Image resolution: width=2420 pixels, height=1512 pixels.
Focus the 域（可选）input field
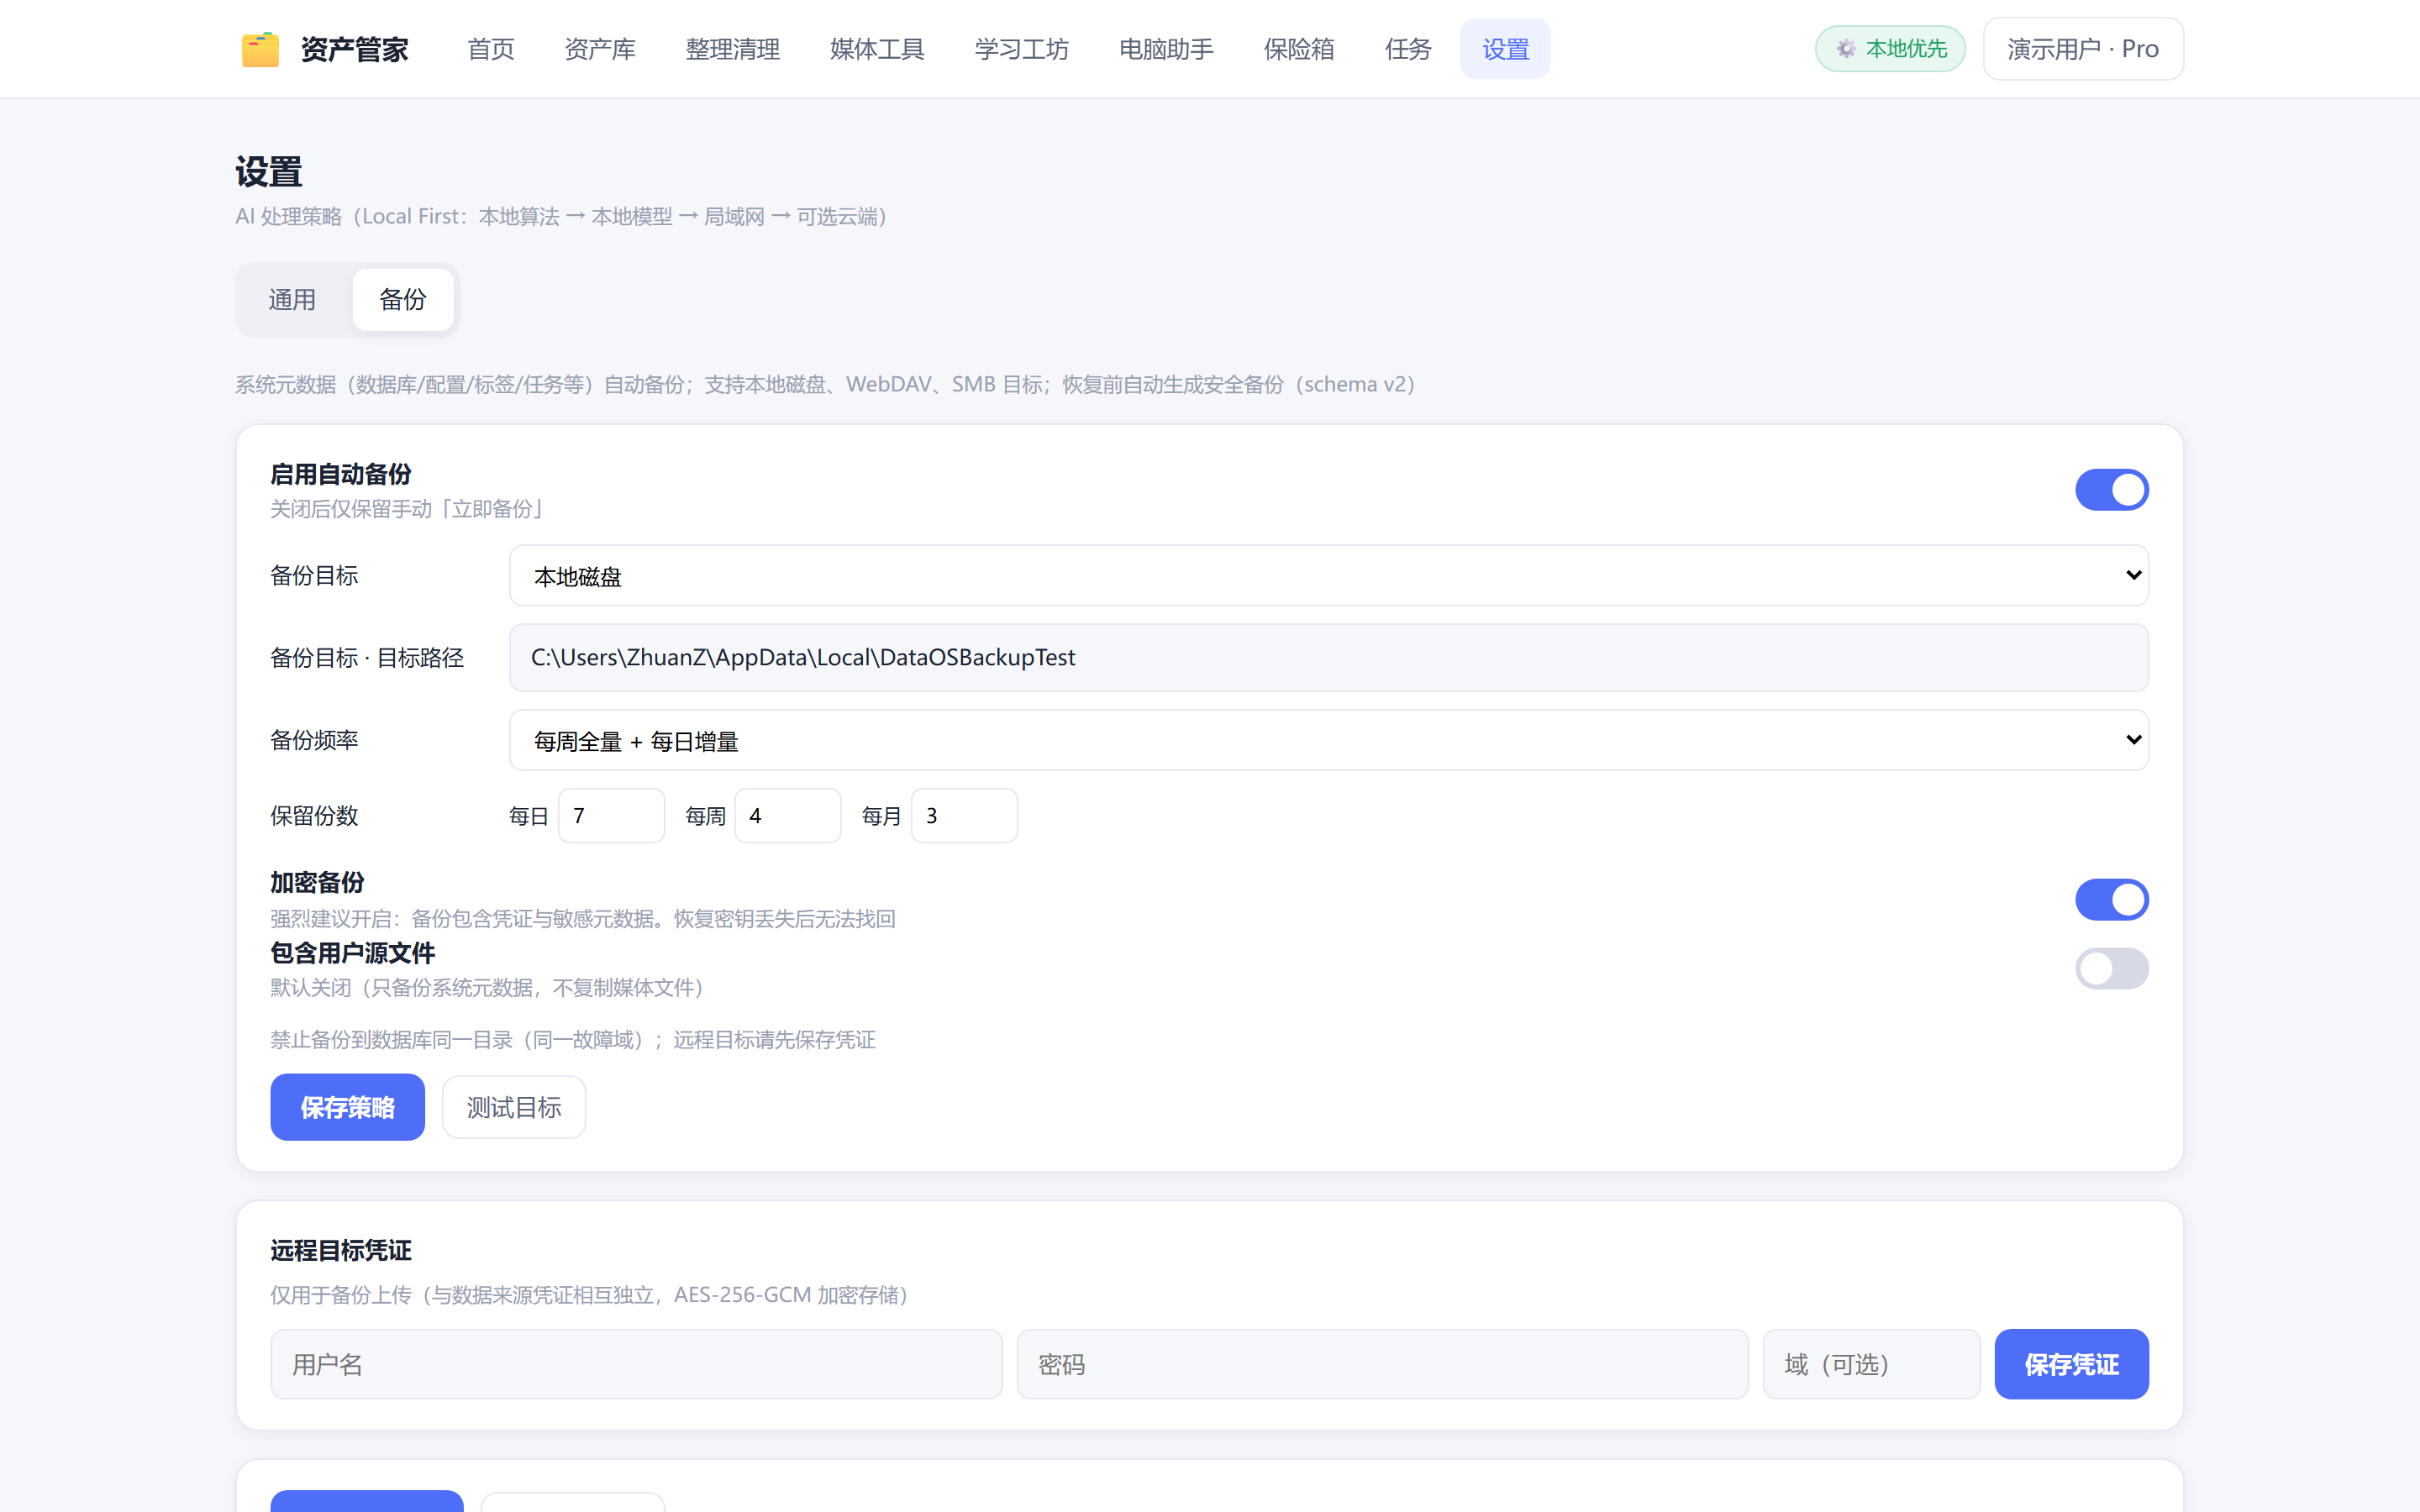[x=1871, y=1364]
